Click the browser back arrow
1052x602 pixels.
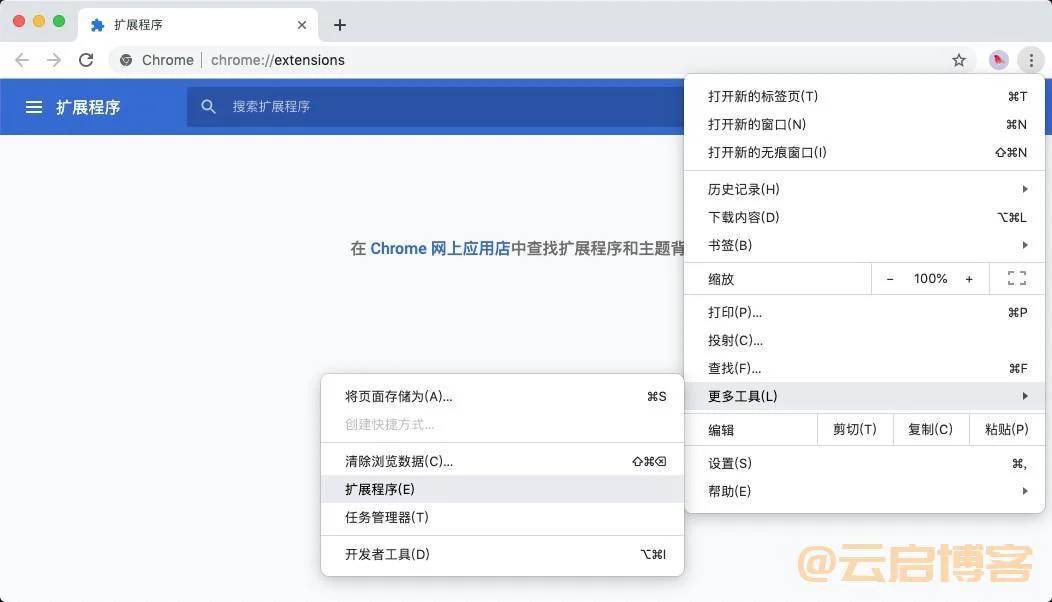22,60
